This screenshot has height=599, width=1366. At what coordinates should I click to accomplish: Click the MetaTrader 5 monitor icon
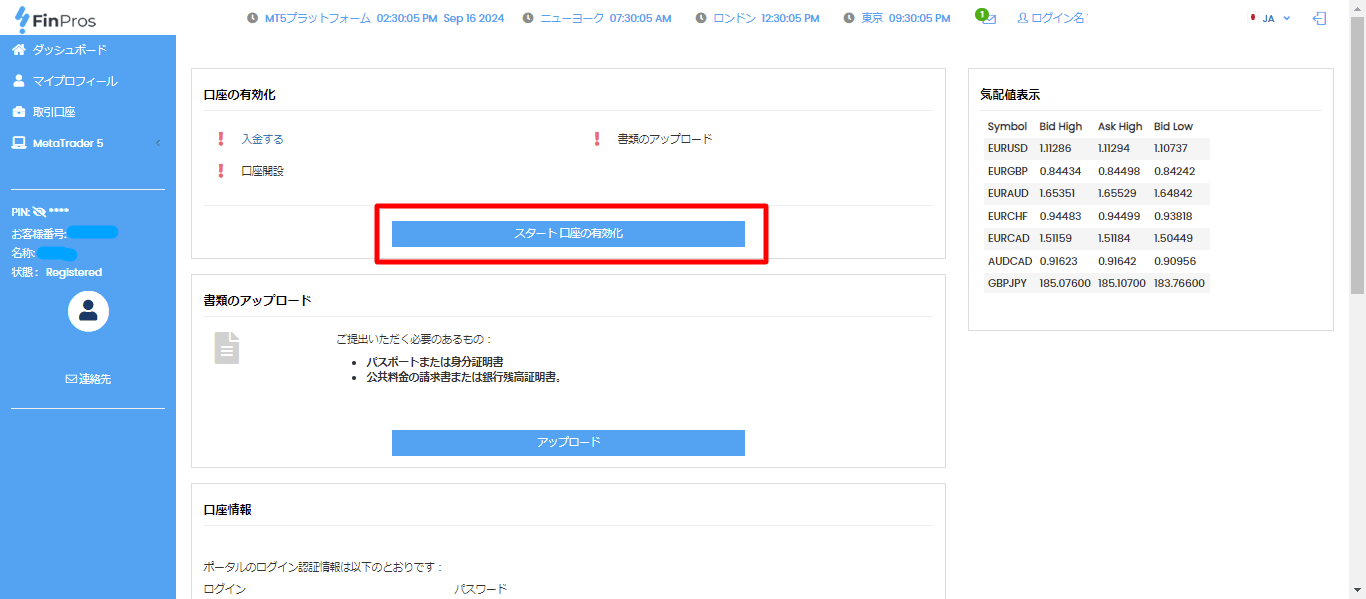pyautogui.click(x=20, y=143)
